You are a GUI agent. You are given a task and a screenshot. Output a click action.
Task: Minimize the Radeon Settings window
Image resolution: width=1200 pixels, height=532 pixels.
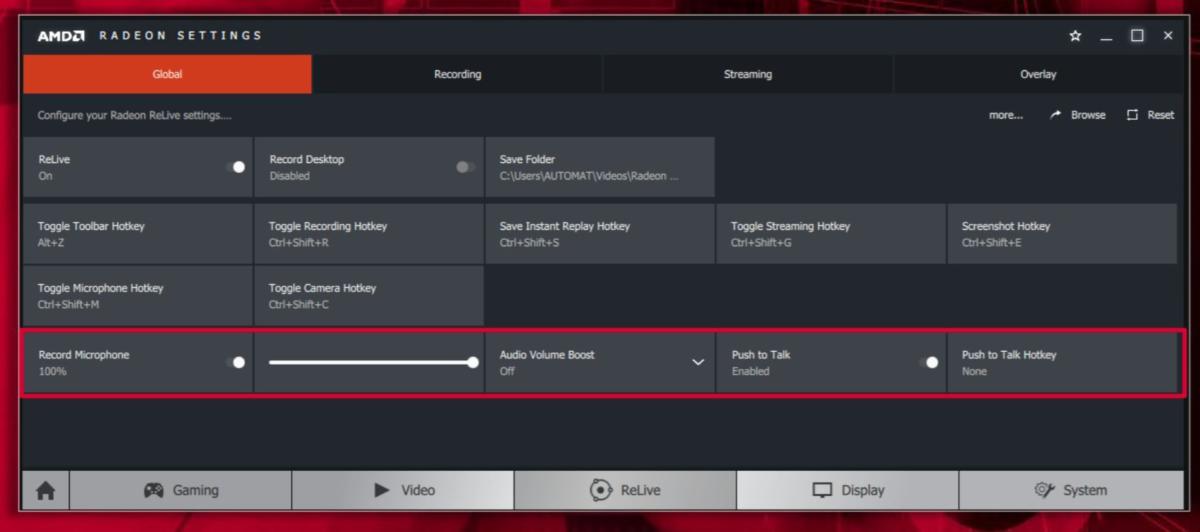pos(1106,37)
